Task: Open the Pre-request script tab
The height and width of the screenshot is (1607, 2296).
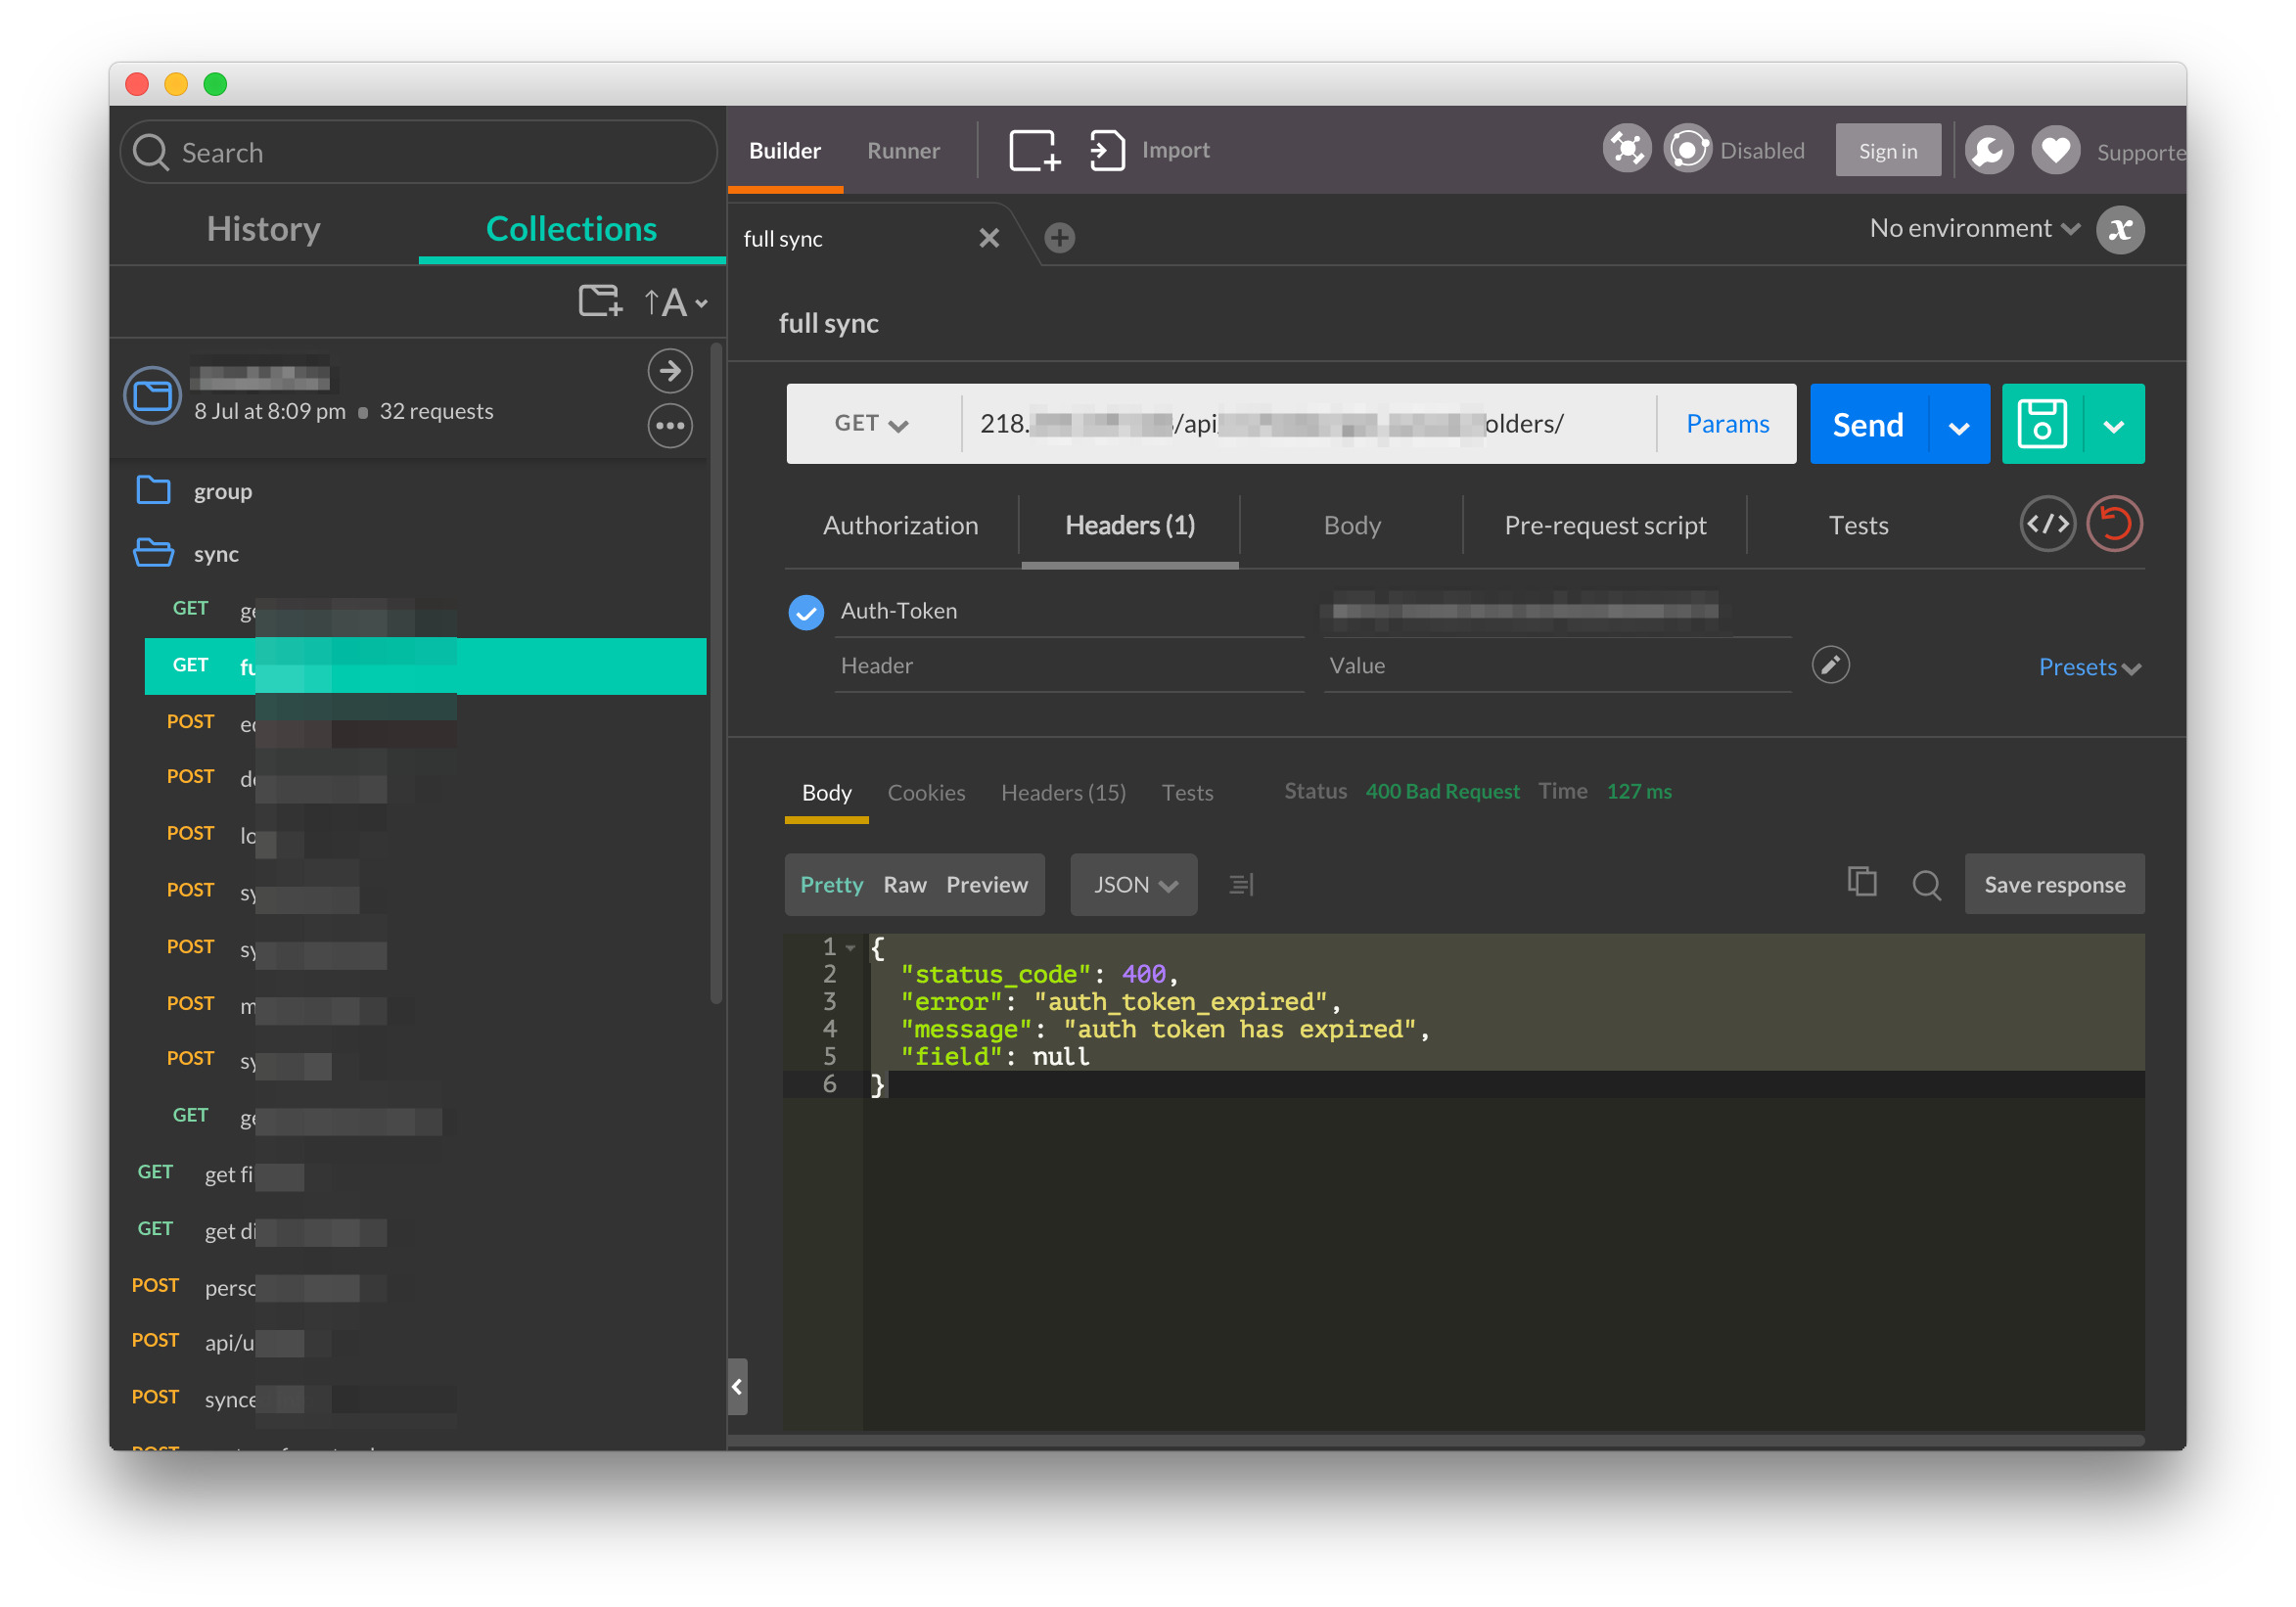Action: coord(1604,525)
